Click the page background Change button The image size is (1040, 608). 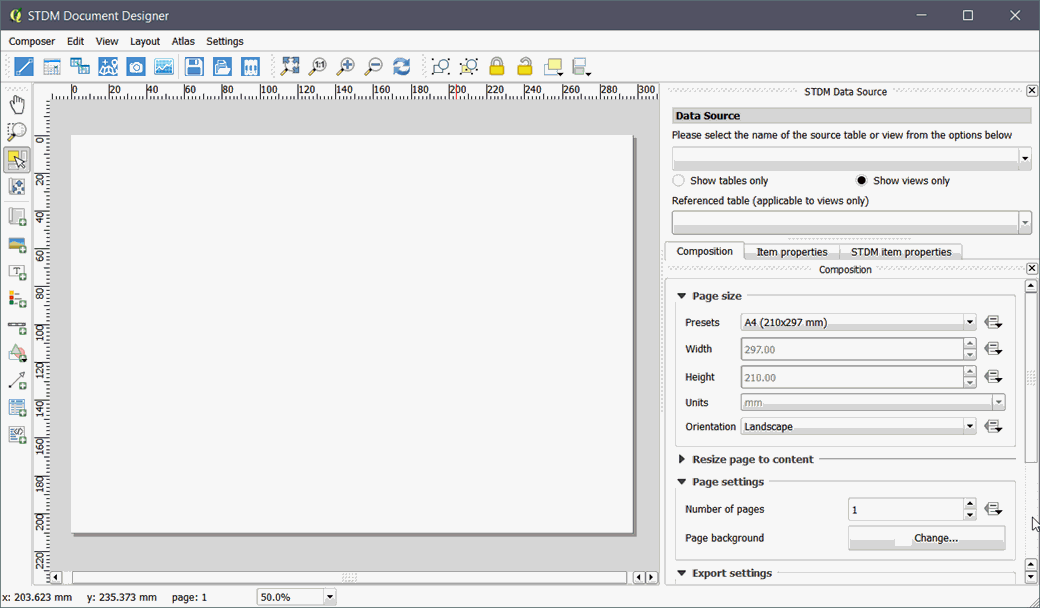tap(926, 538)
